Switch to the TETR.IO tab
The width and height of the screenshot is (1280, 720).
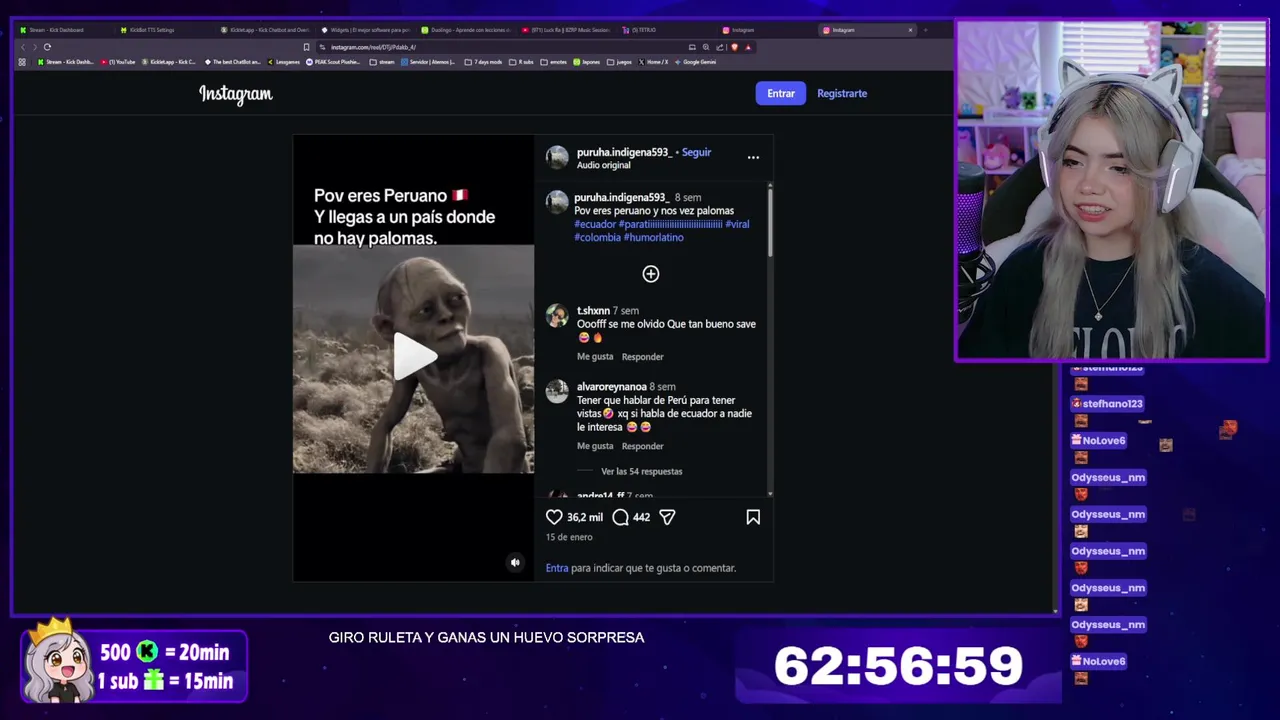666,30
